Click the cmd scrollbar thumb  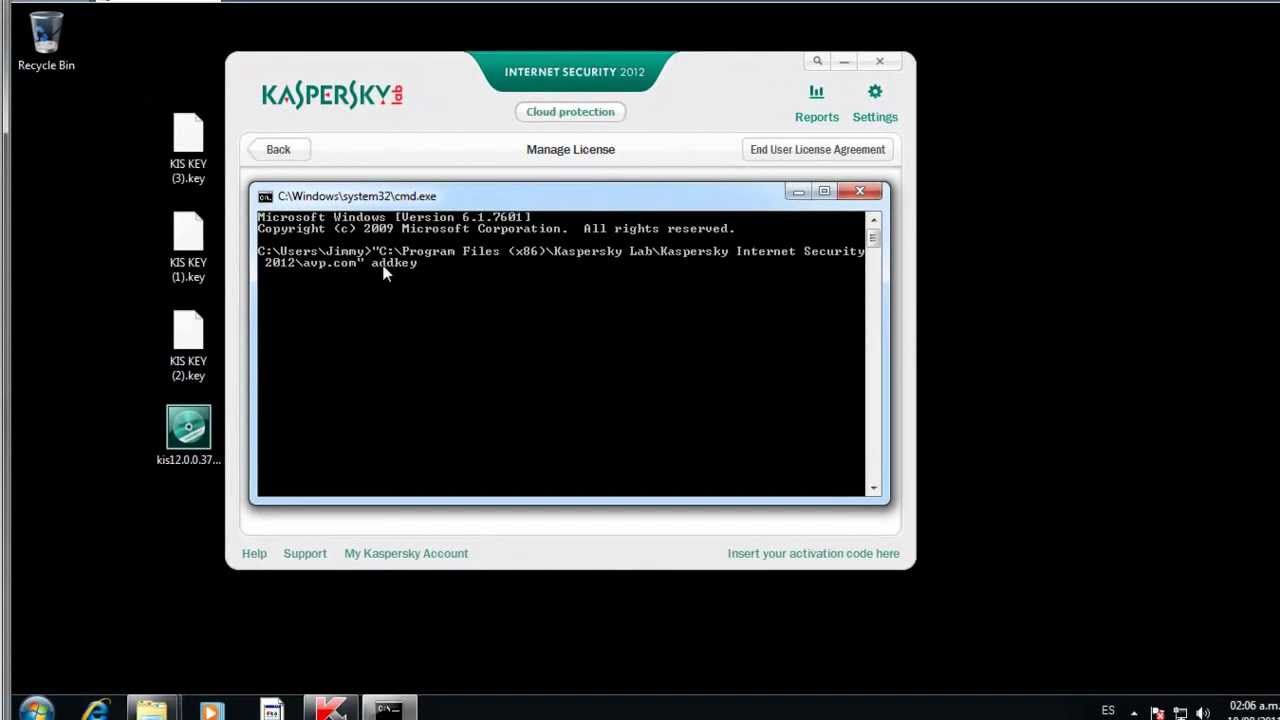point(874,238)
